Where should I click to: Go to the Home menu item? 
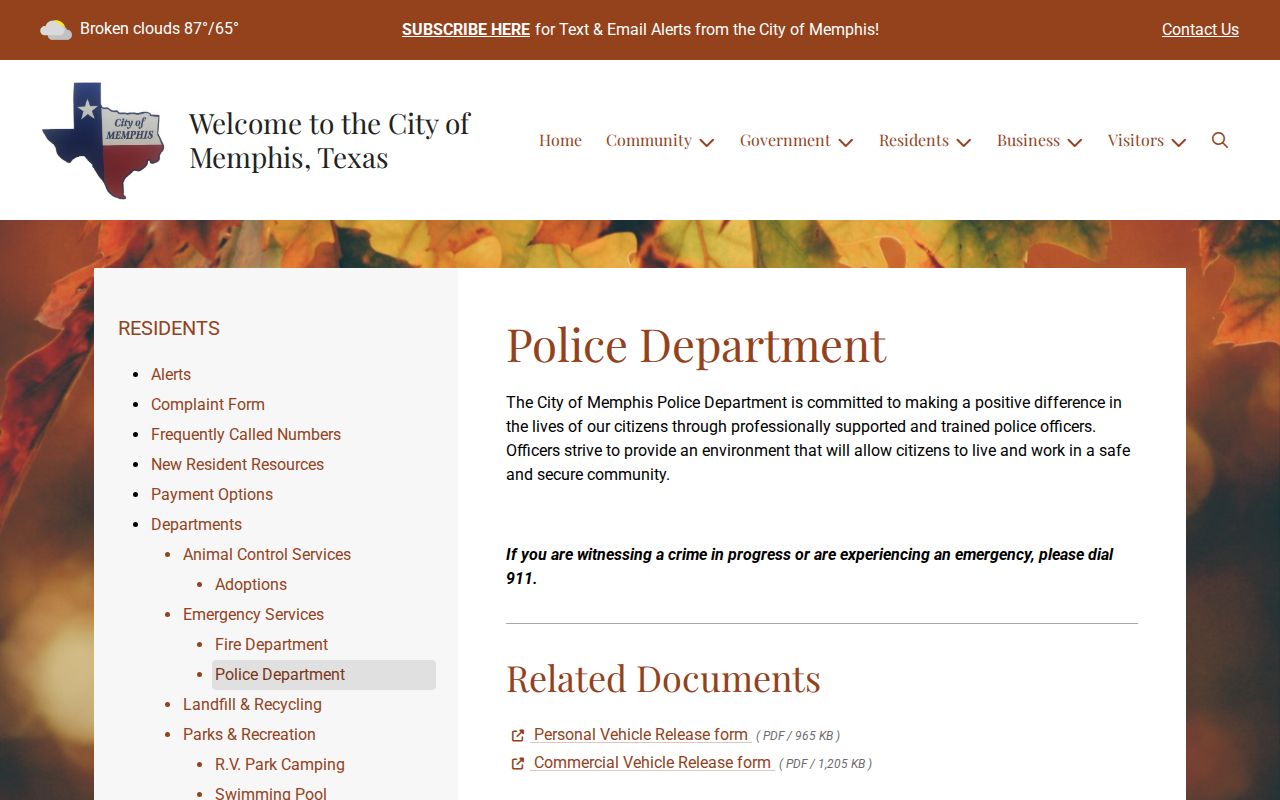[x=560, y=140]
